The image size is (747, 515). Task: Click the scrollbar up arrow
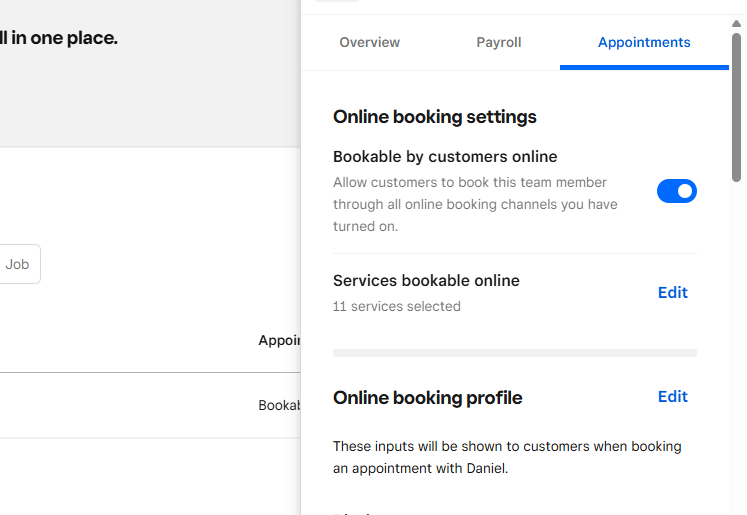click(737, 23)
